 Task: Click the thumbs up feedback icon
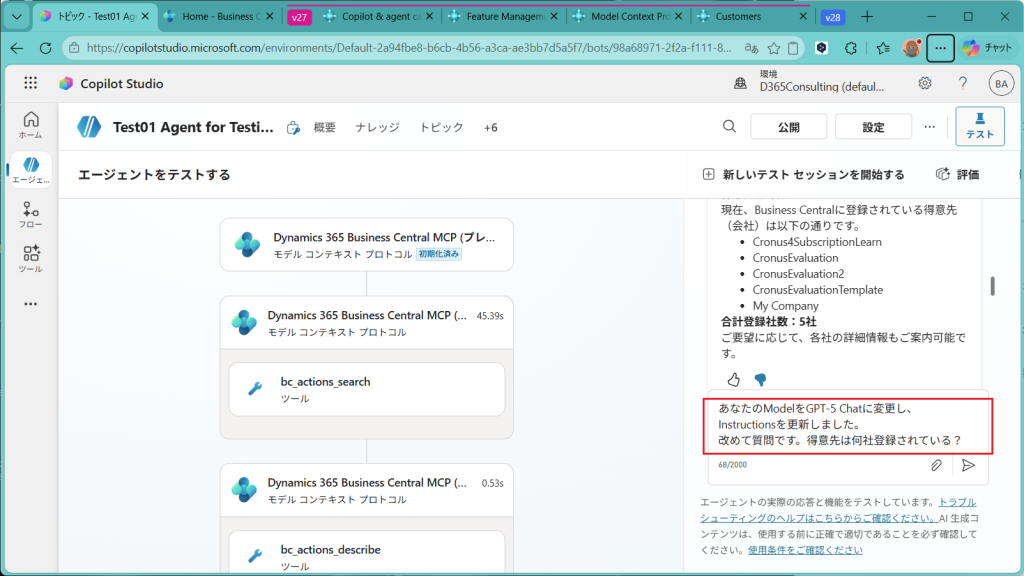tap(734, 379)
